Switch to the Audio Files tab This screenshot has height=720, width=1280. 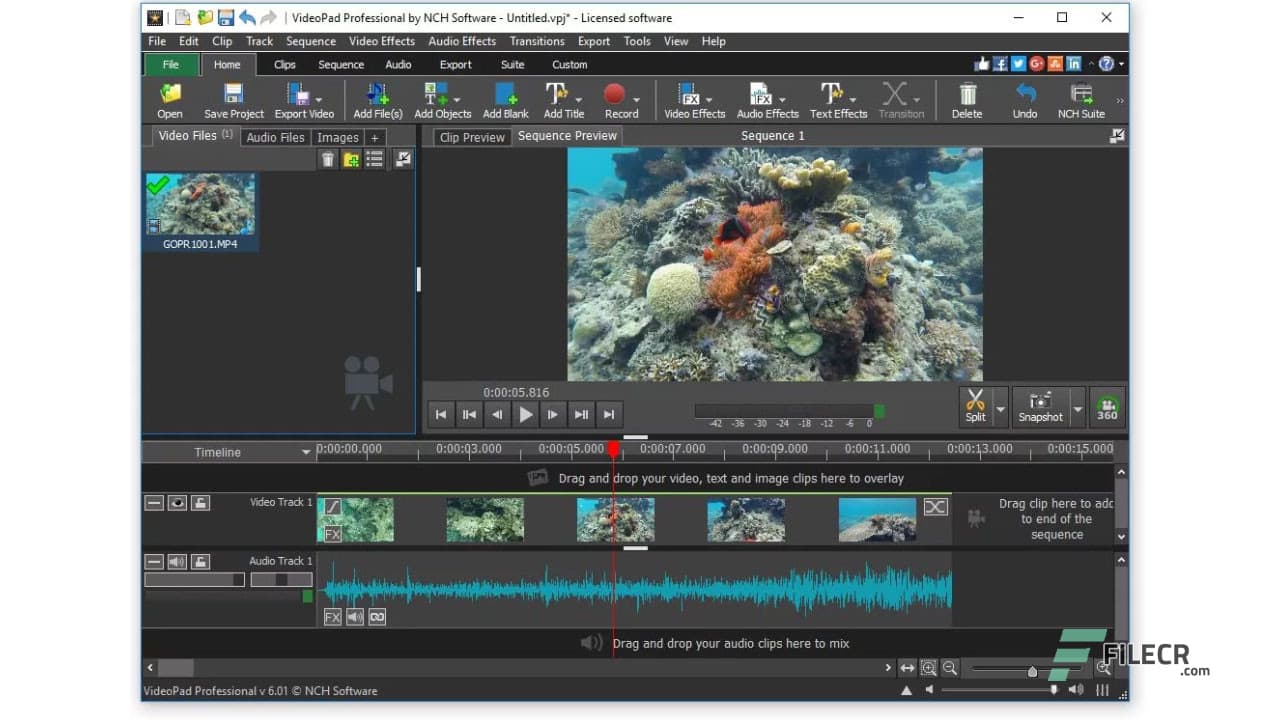pos(275,137)
